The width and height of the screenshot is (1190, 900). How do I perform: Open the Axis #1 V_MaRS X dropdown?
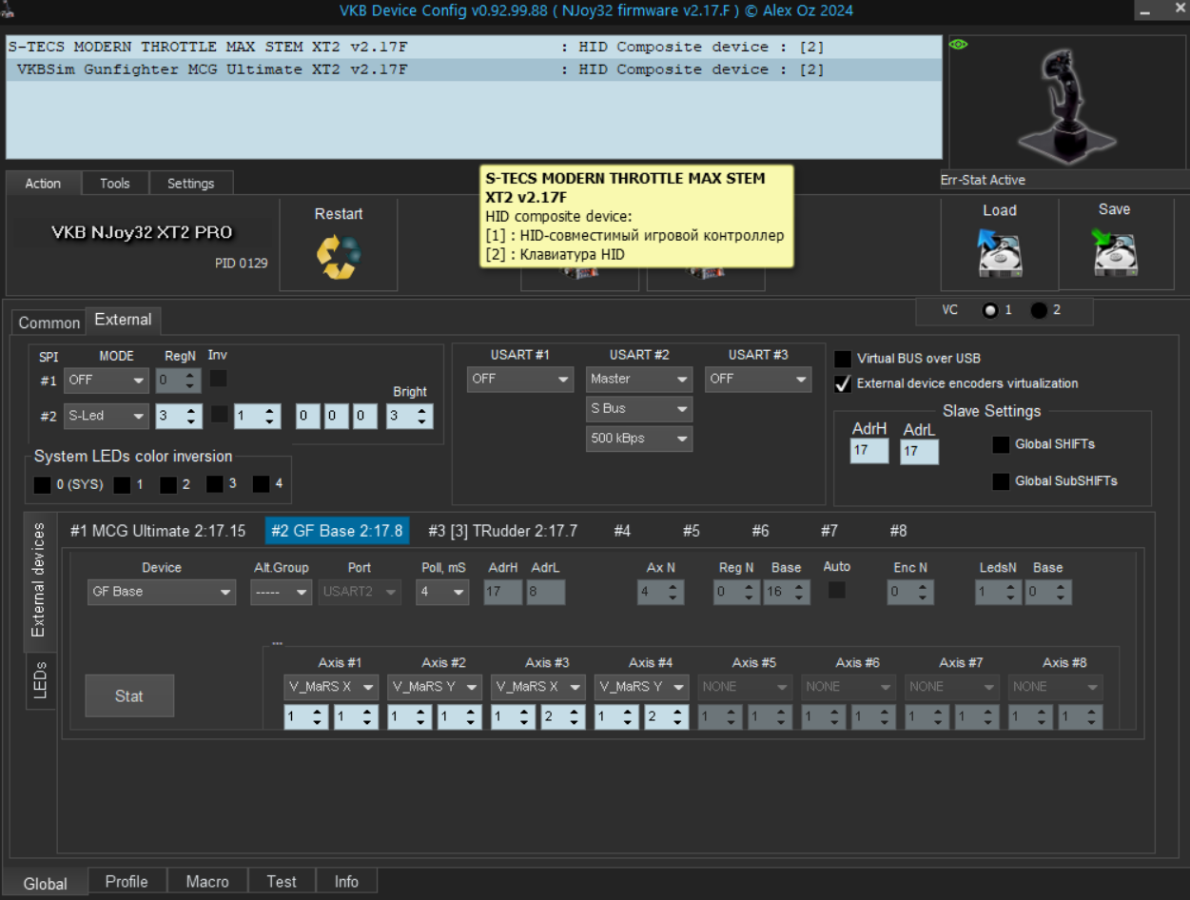coord(330,687)
